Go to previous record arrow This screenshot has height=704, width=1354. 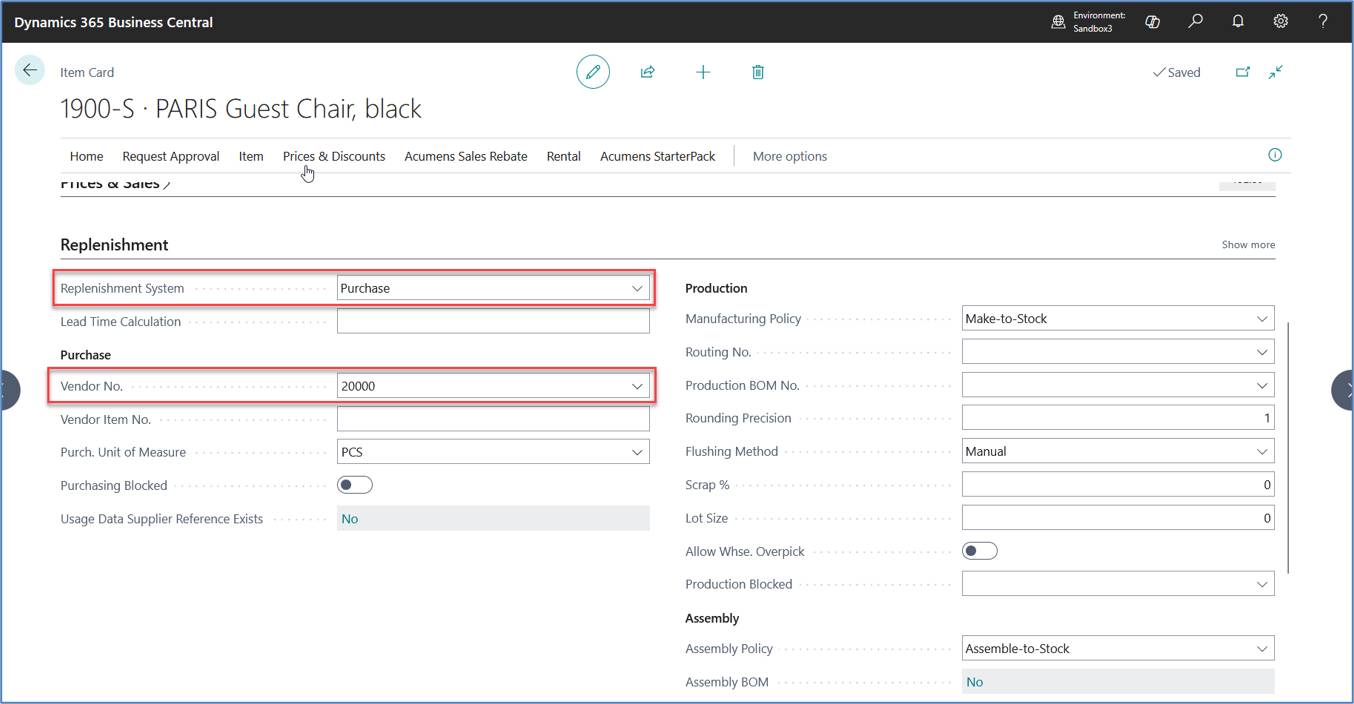click(x=9, y=390)
